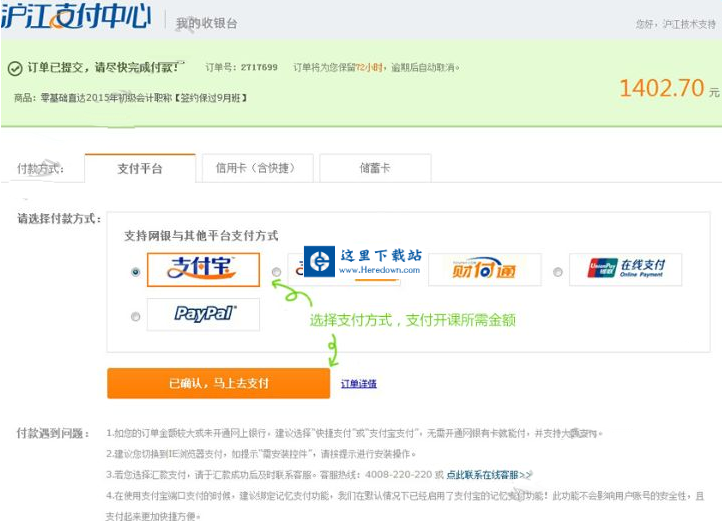The width and height of the screenshot is (727, 523).
Task: Switch to the 支付平台 tab
Action: 139,169
